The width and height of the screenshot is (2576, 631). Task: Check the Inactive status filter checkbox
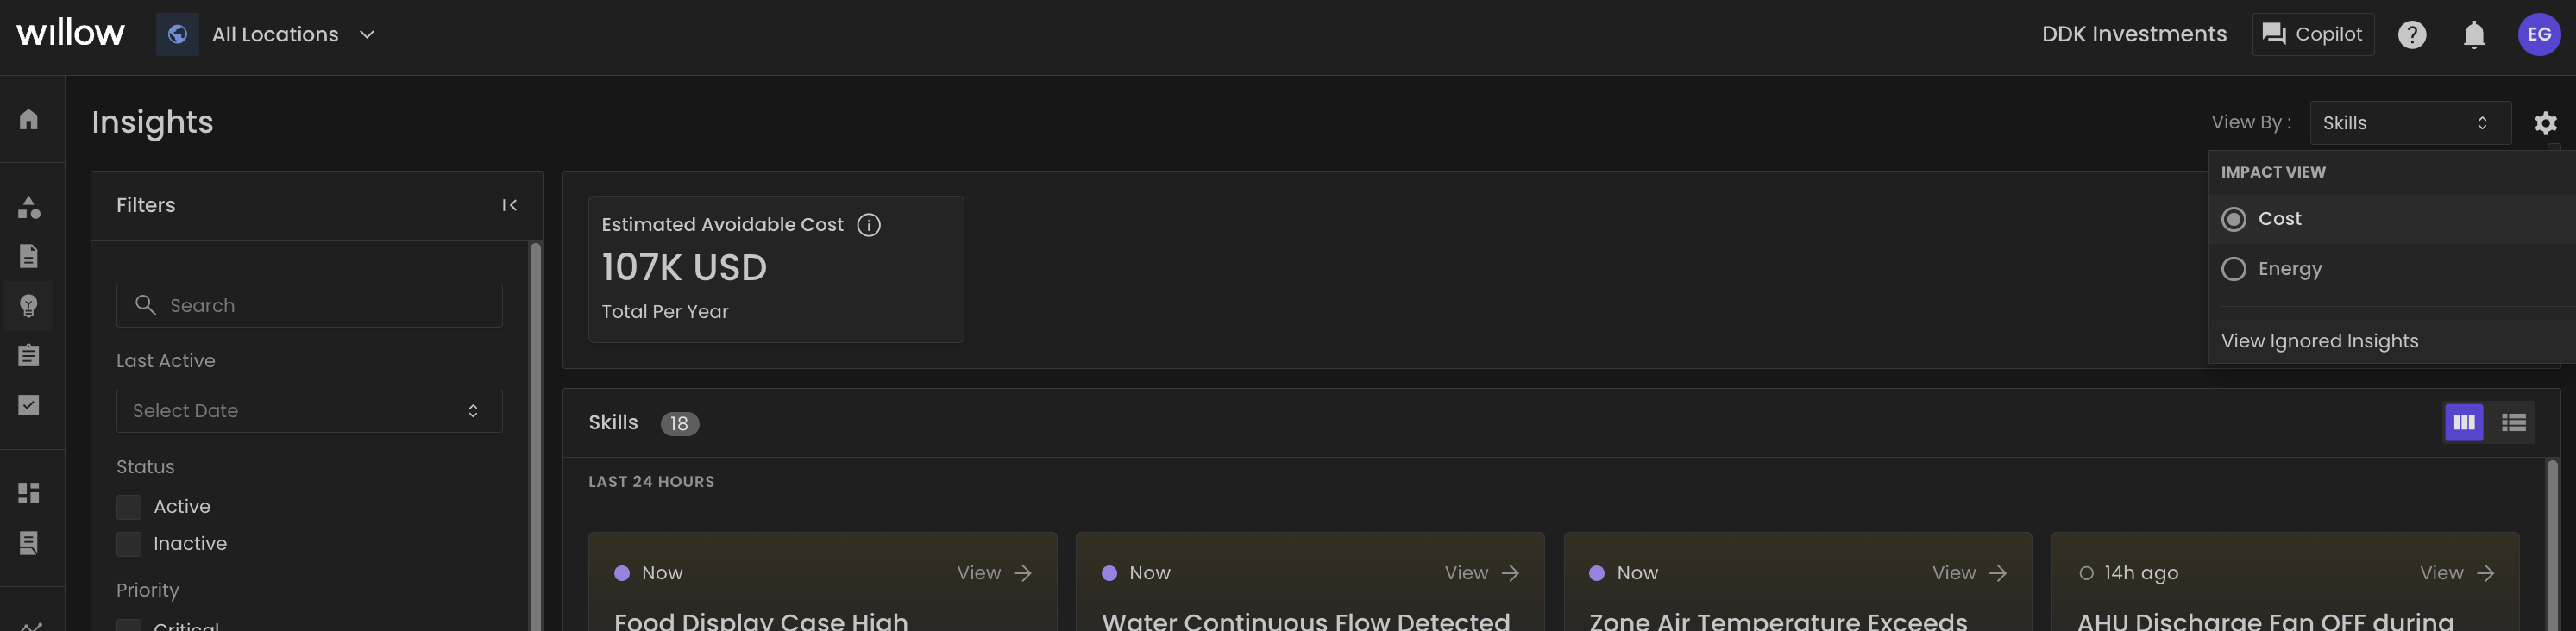(x=129, y=544)
